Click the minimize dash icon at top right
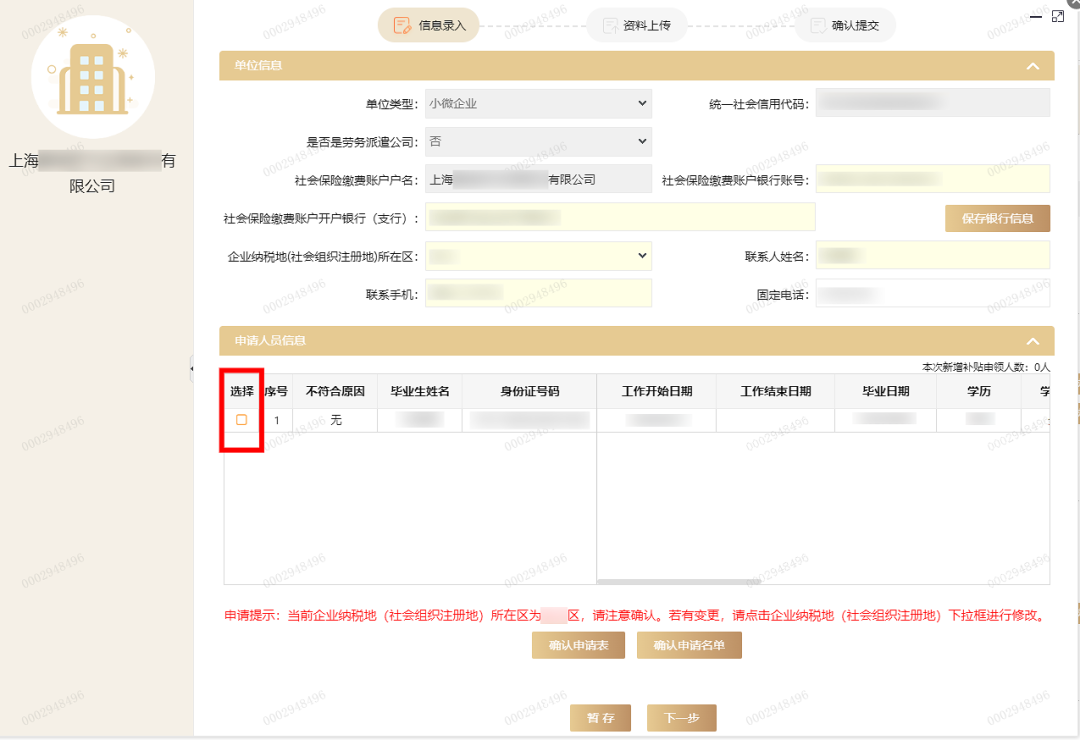1080x740 pixels. pyautogui.click(x=1037, y=18)
